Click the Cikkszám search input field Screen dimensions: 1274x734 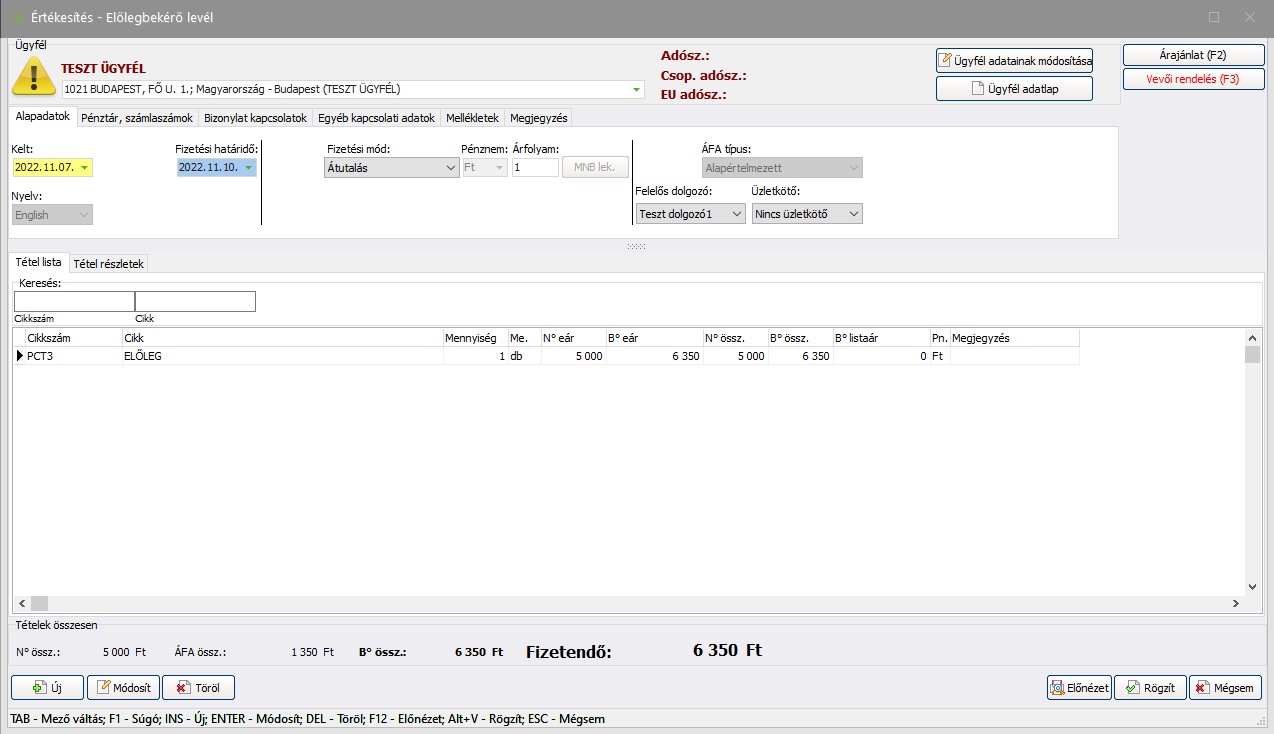(x=74, y=302)
